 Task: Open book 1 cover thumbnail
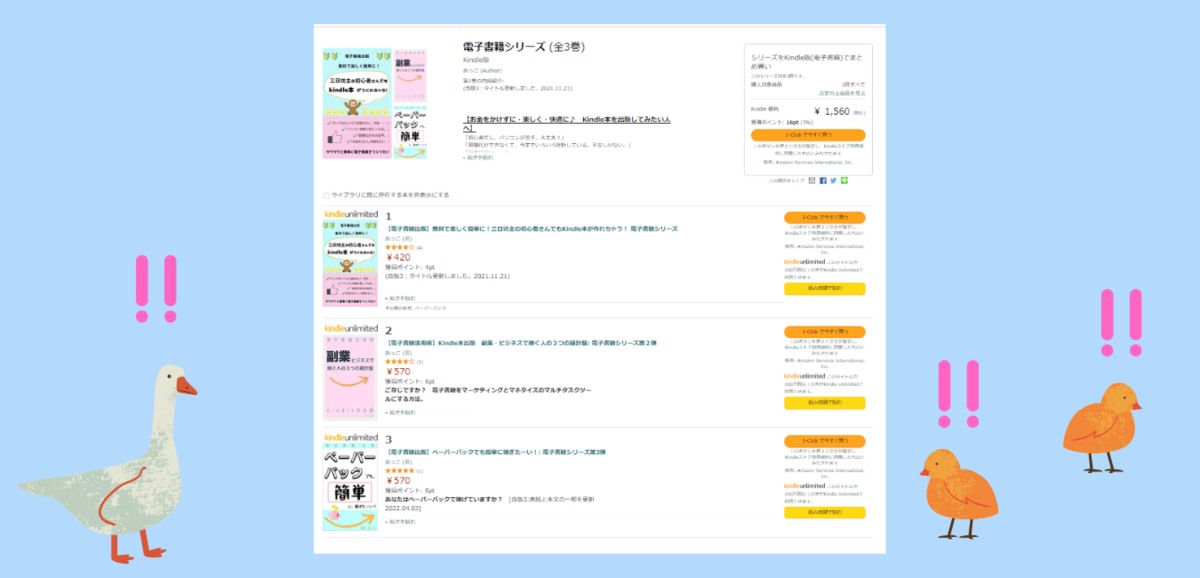350,262
